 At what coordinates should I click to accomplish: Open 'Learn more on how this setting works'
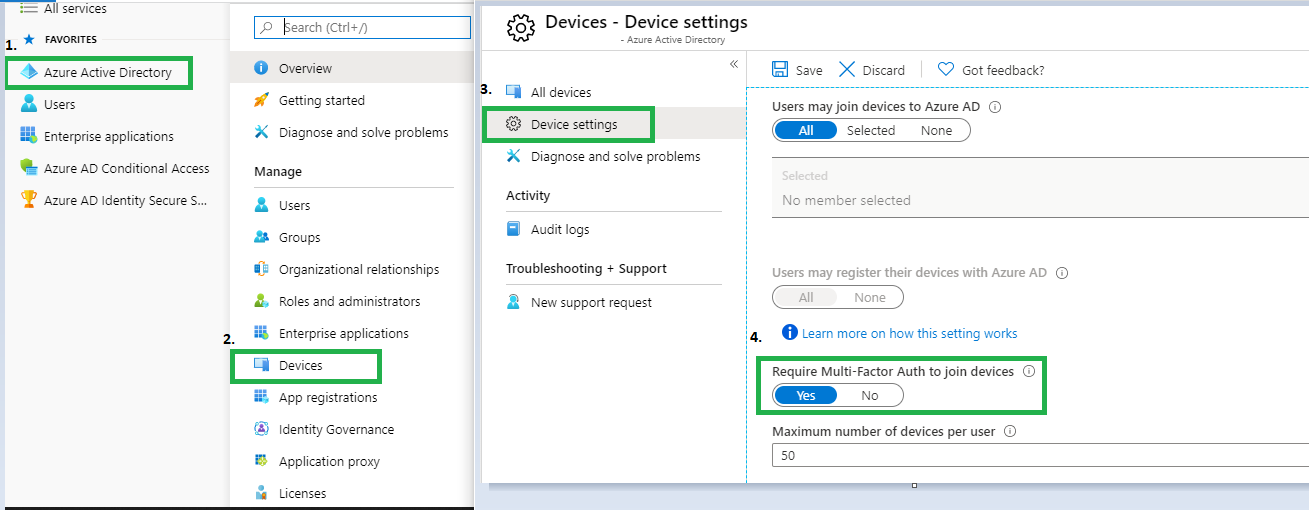(909, 333)
